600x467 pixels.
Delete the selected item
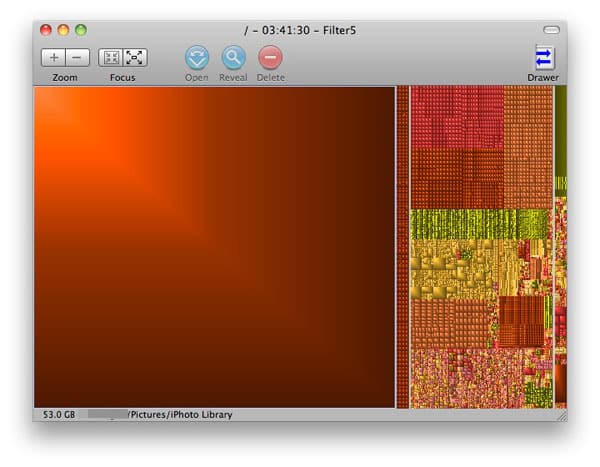coord(270,57)
